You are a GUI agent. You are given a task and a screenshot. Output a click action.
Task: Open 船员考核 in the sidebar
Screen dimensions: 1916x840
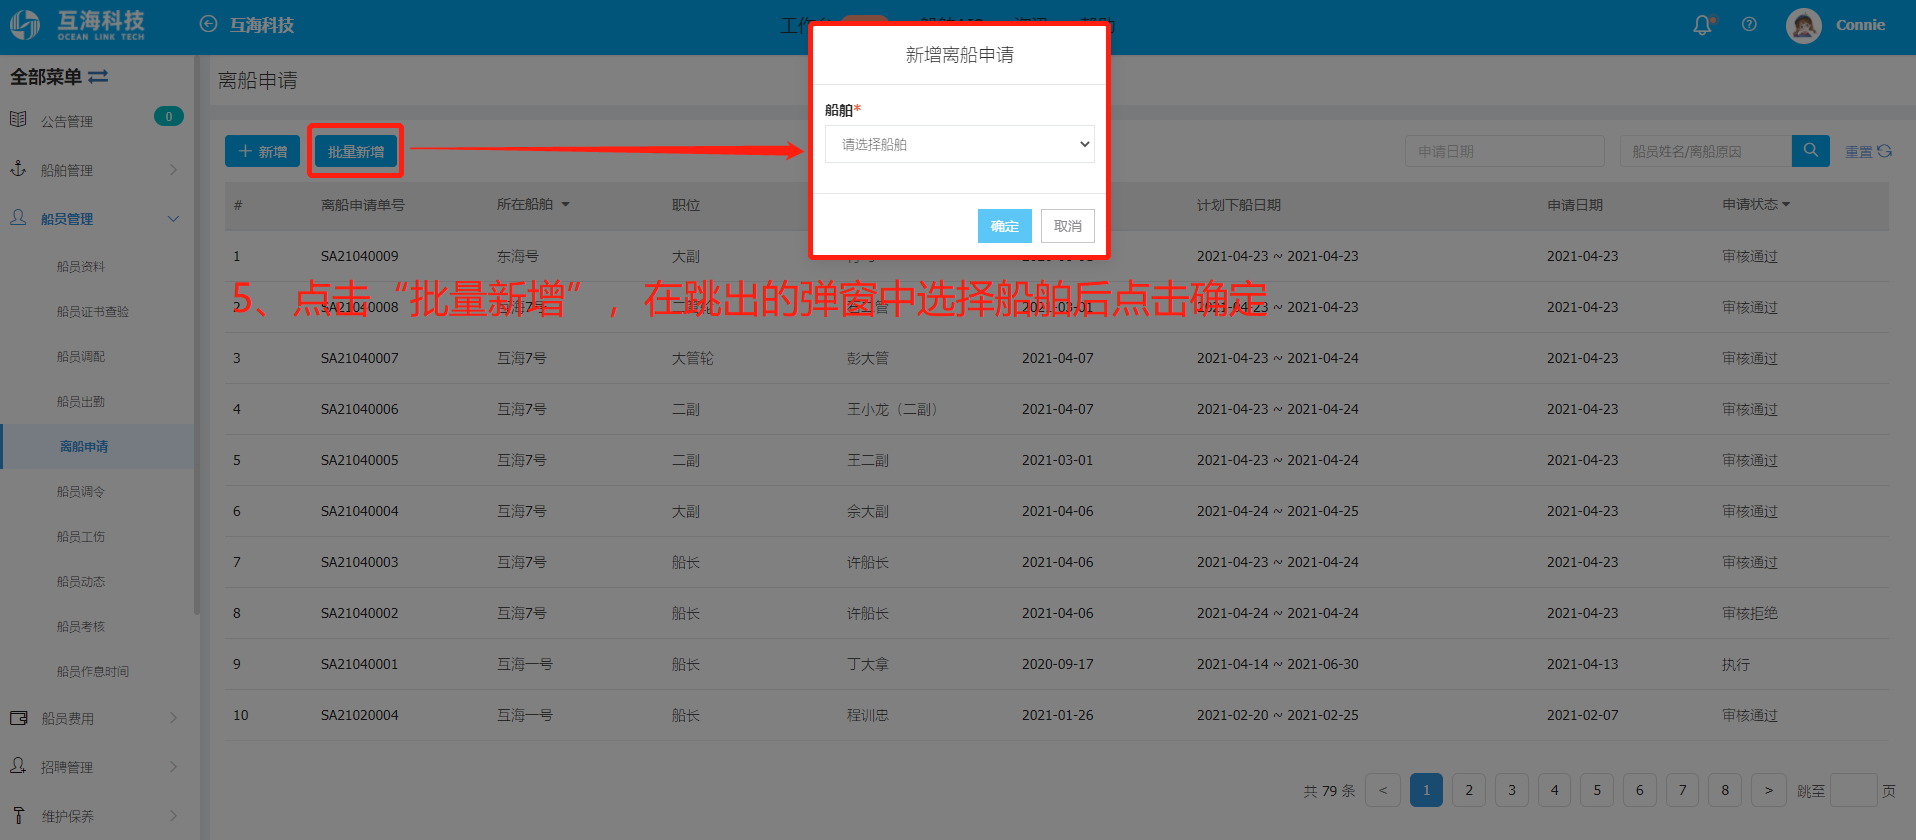pyautogui.click(x=81, y=627)
